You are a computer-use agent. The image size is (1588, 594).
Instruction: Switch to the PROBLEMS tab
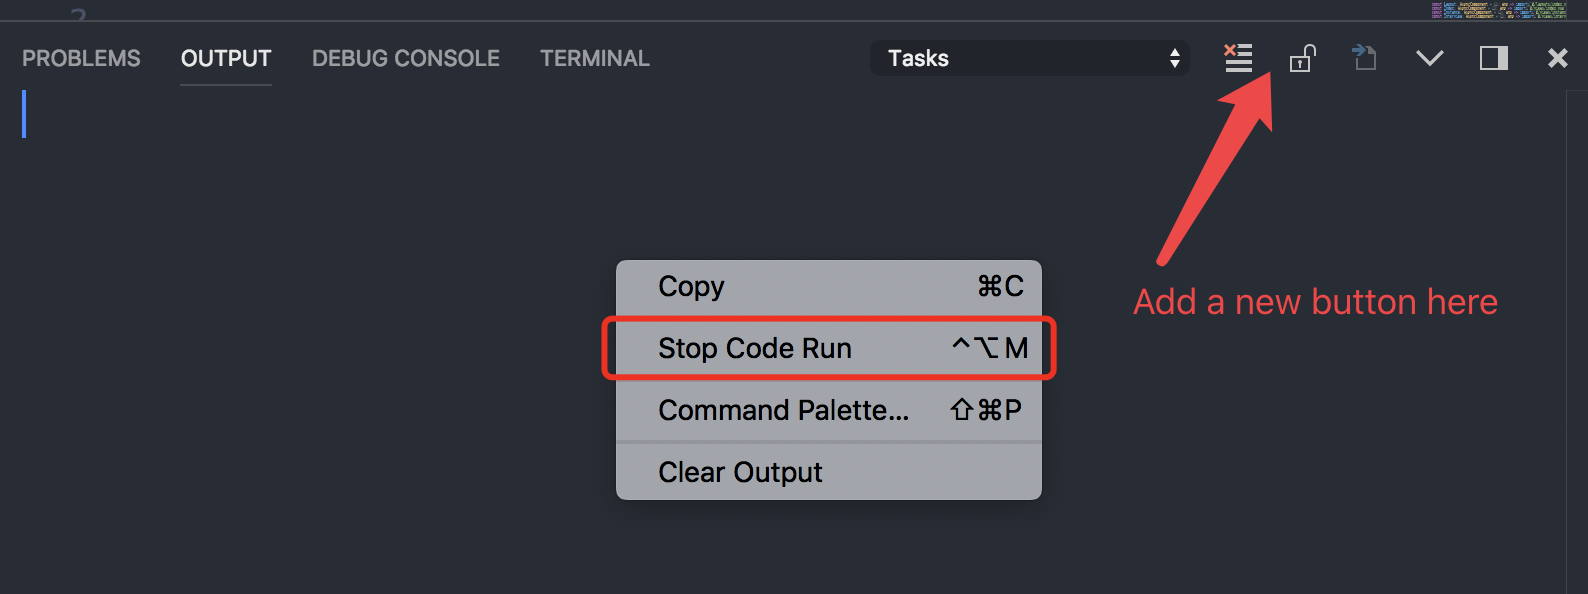tap(81, 58)
